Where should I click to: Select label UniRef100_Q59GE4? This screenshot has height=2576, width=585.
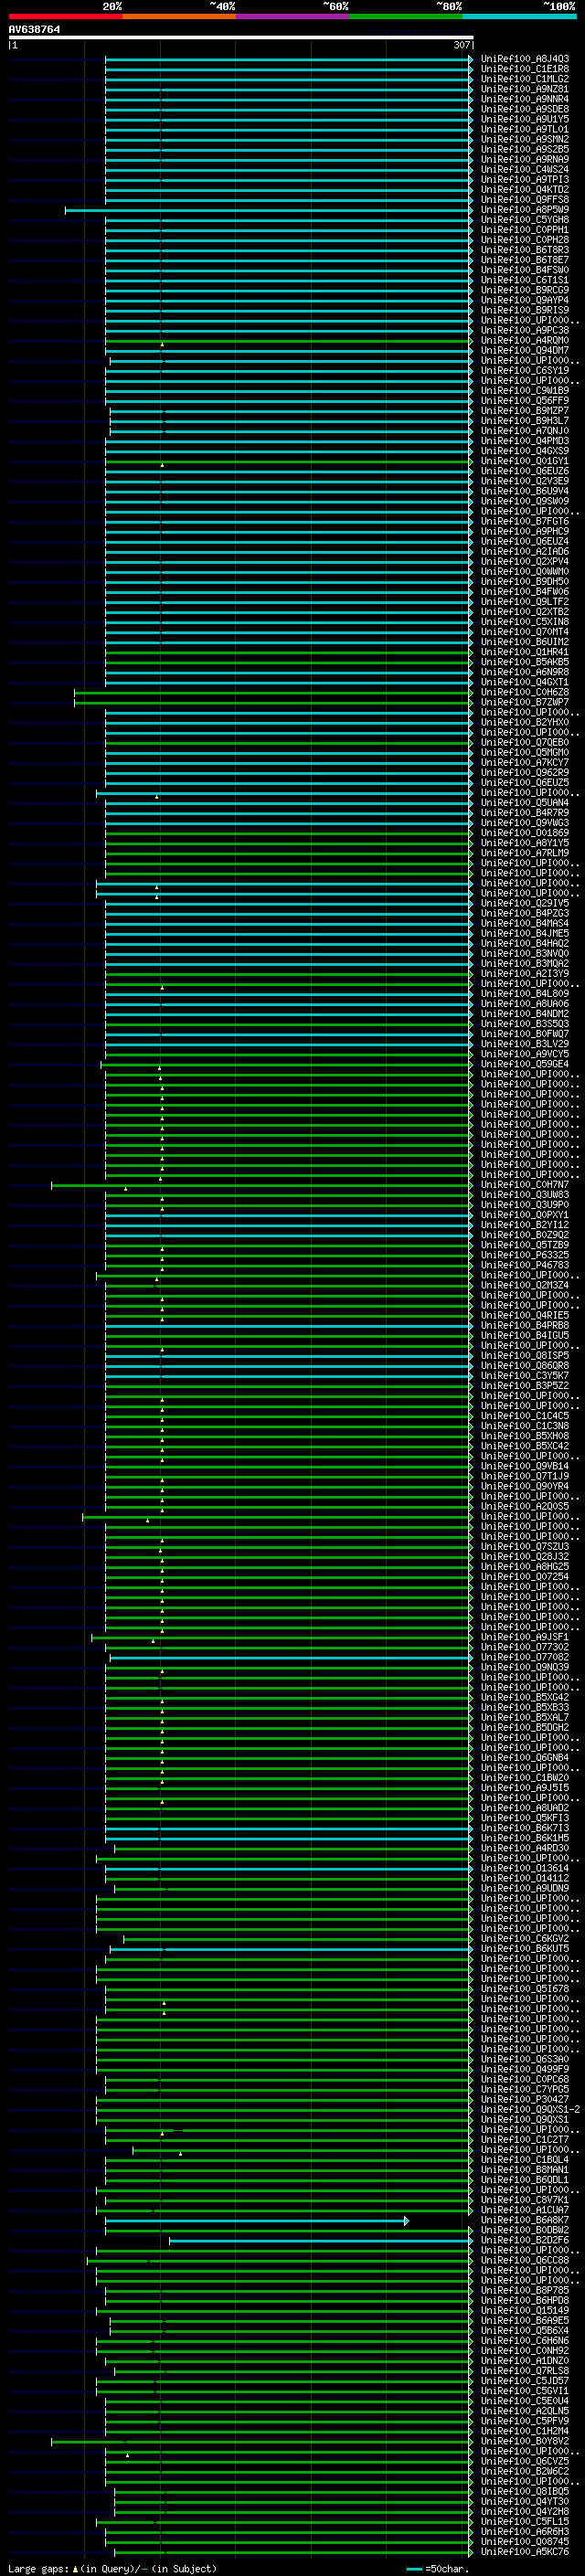524,1064
